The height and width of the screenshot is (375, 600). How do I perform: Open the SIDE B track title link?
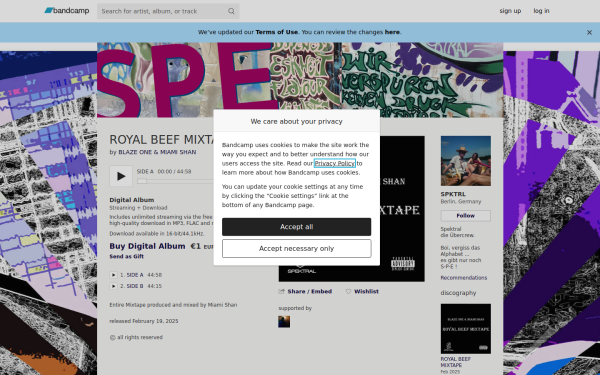(x=135, y=286)
